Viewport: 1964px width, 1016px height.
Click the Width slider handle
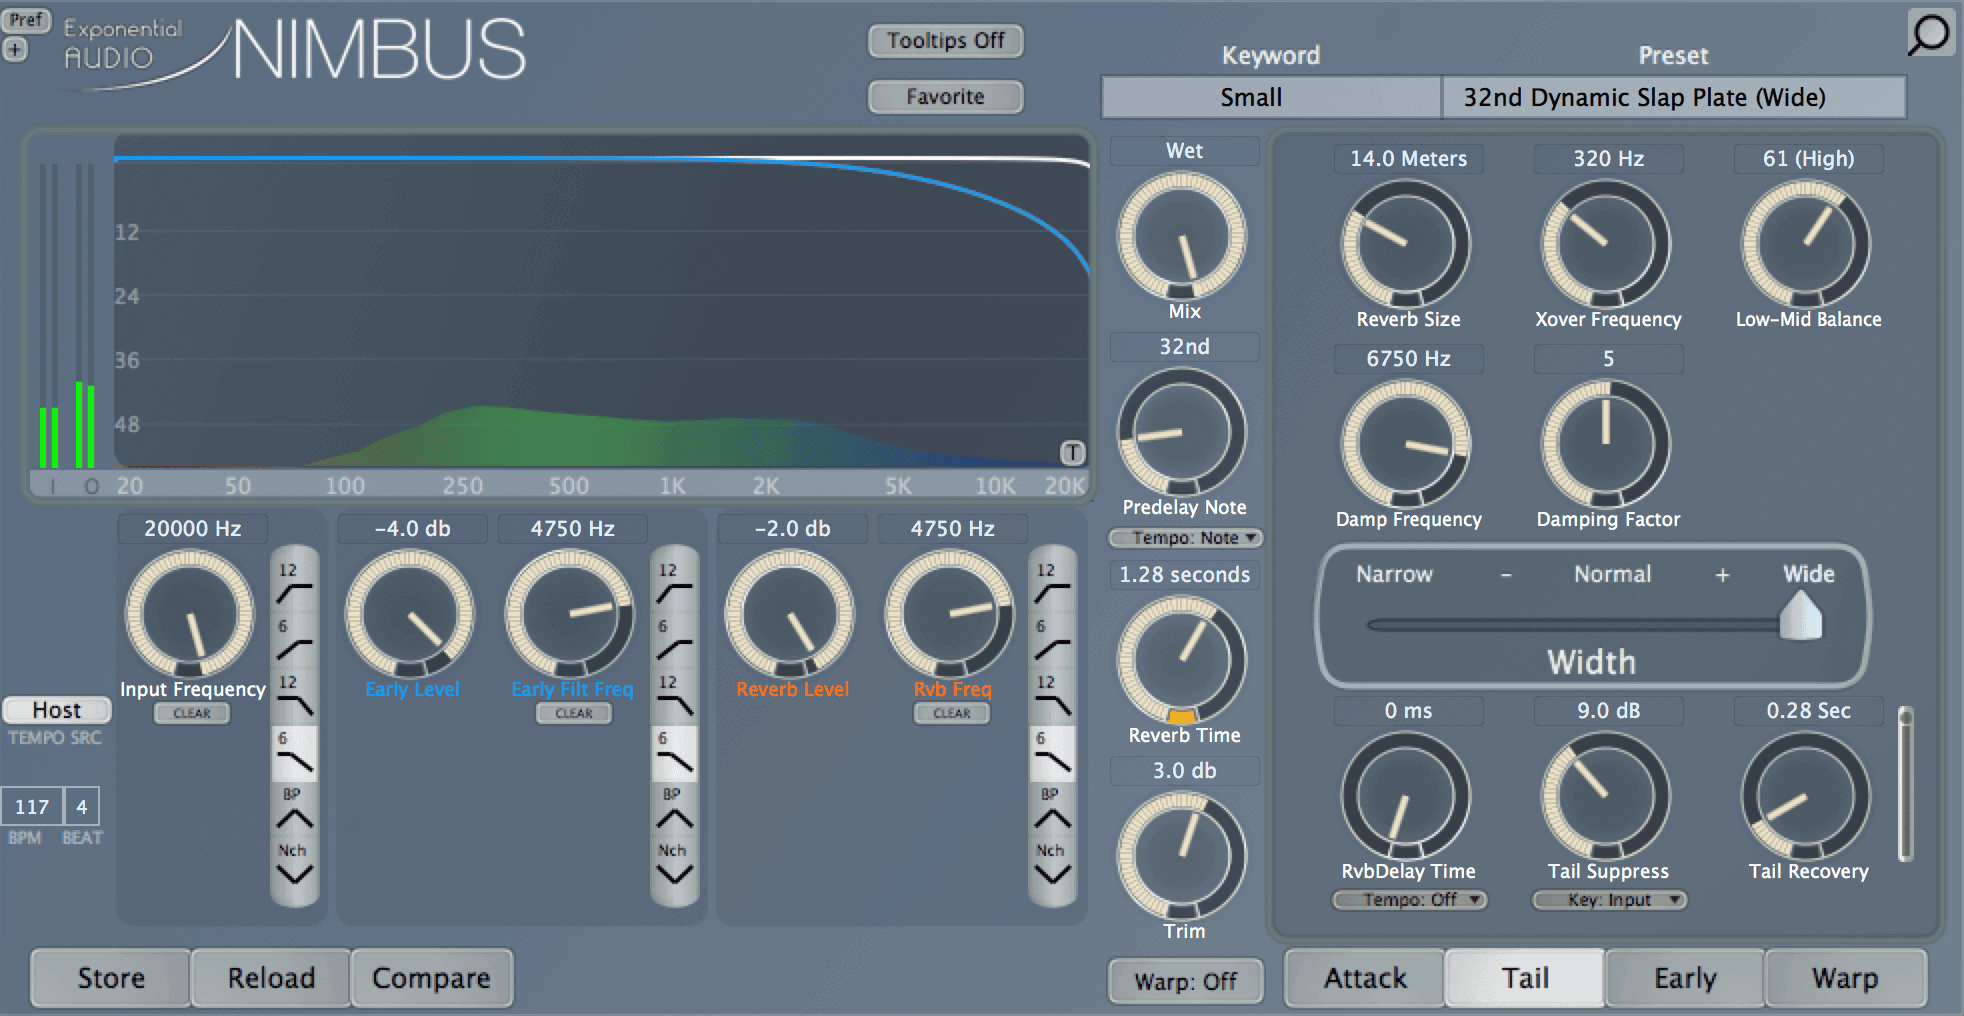point(1801,615)
